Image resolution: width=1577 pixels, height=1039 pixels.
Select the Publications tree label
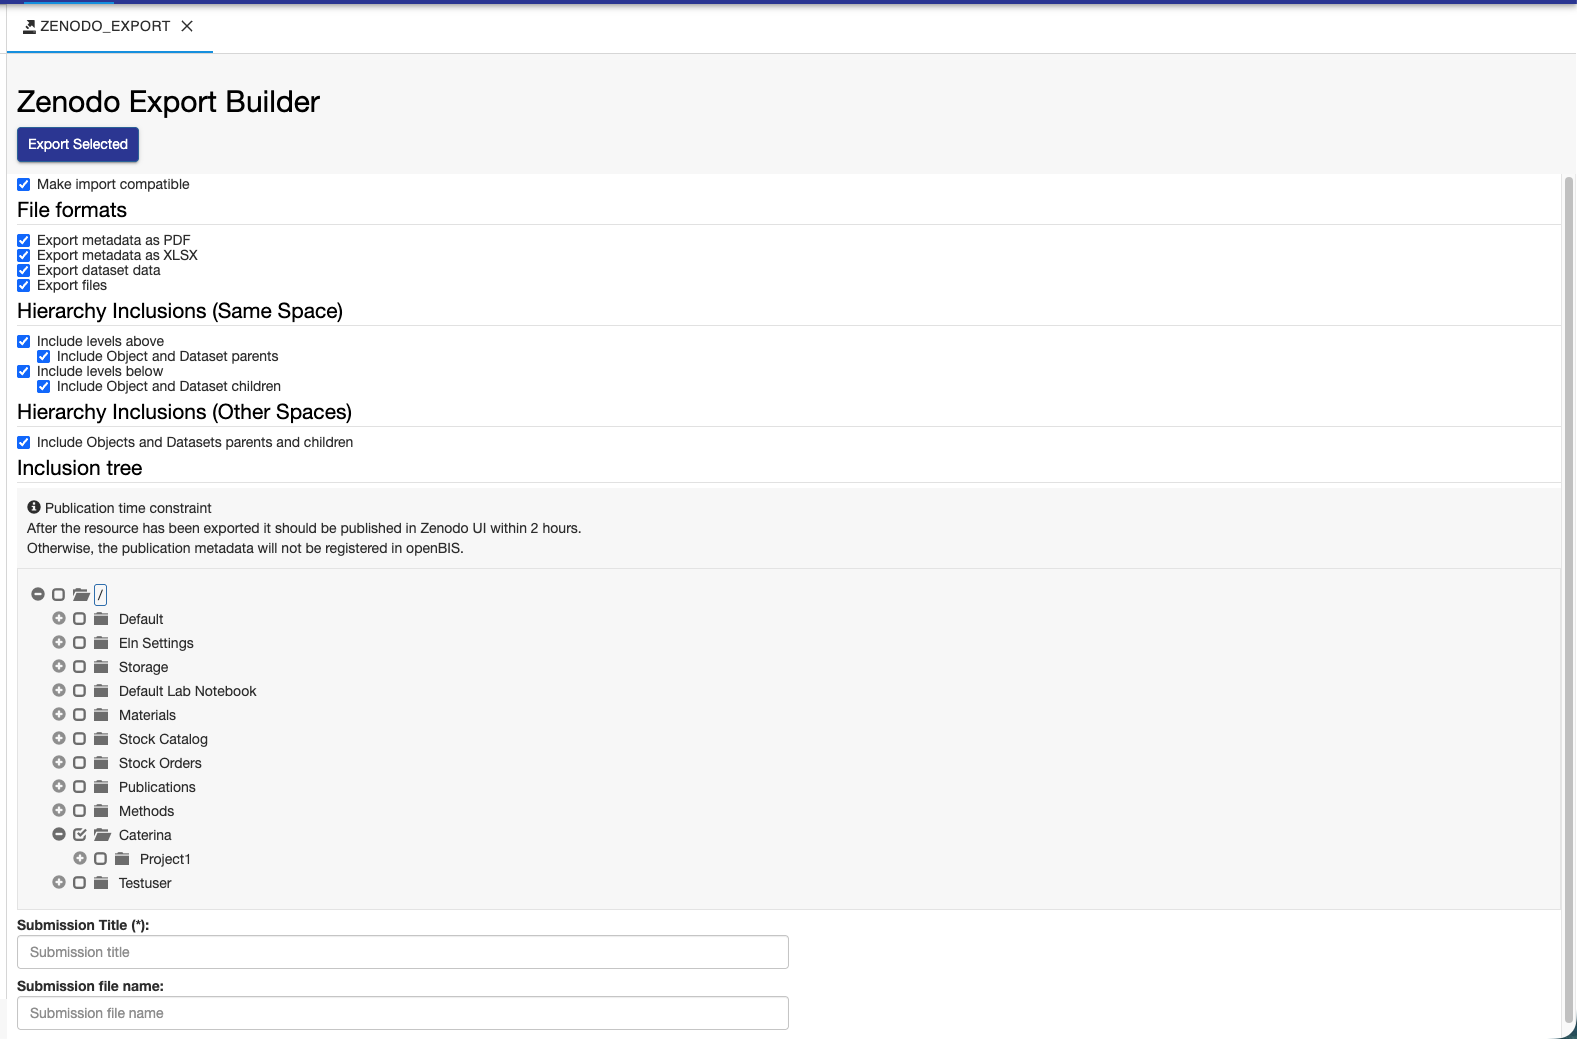(x=157, y=787)
